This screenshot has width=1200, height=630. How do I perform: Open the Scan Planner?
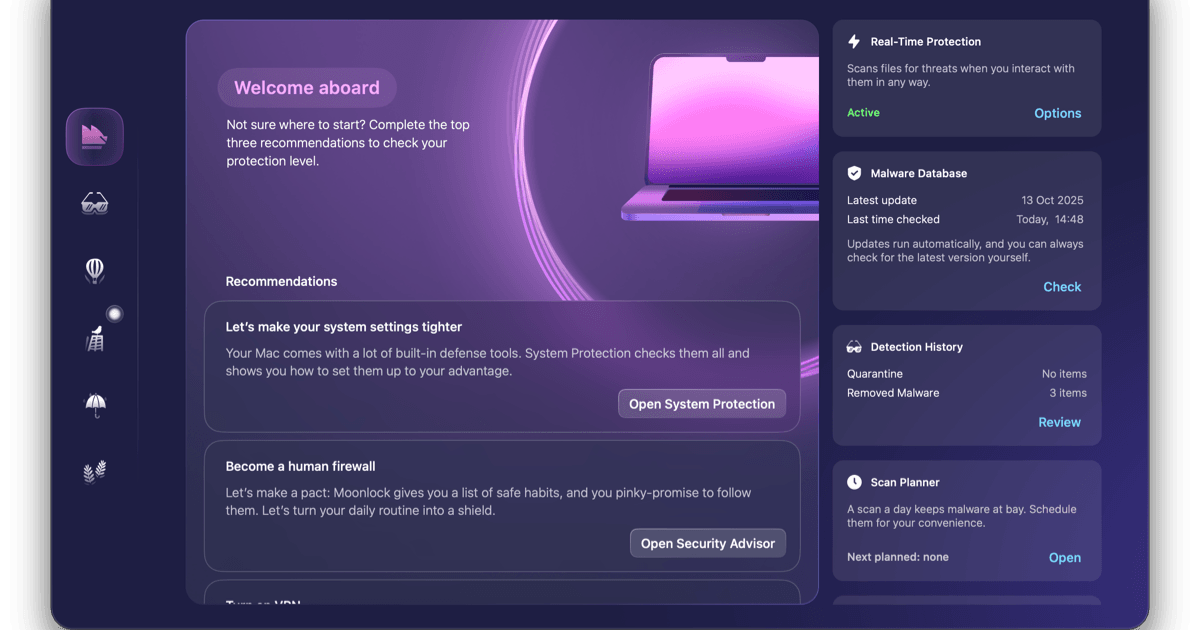coord(1065,558)
